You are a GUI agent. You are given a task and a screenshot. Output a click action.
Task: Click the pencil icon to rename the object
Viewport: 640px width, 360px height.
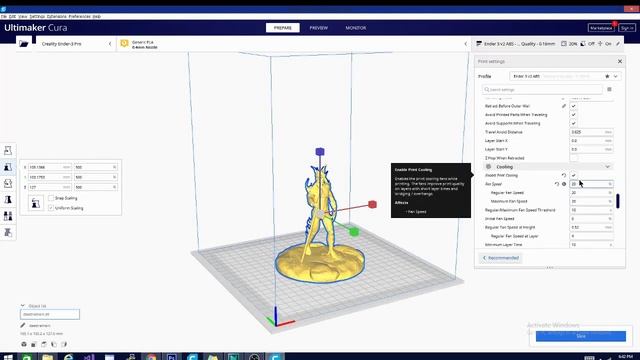23,325
